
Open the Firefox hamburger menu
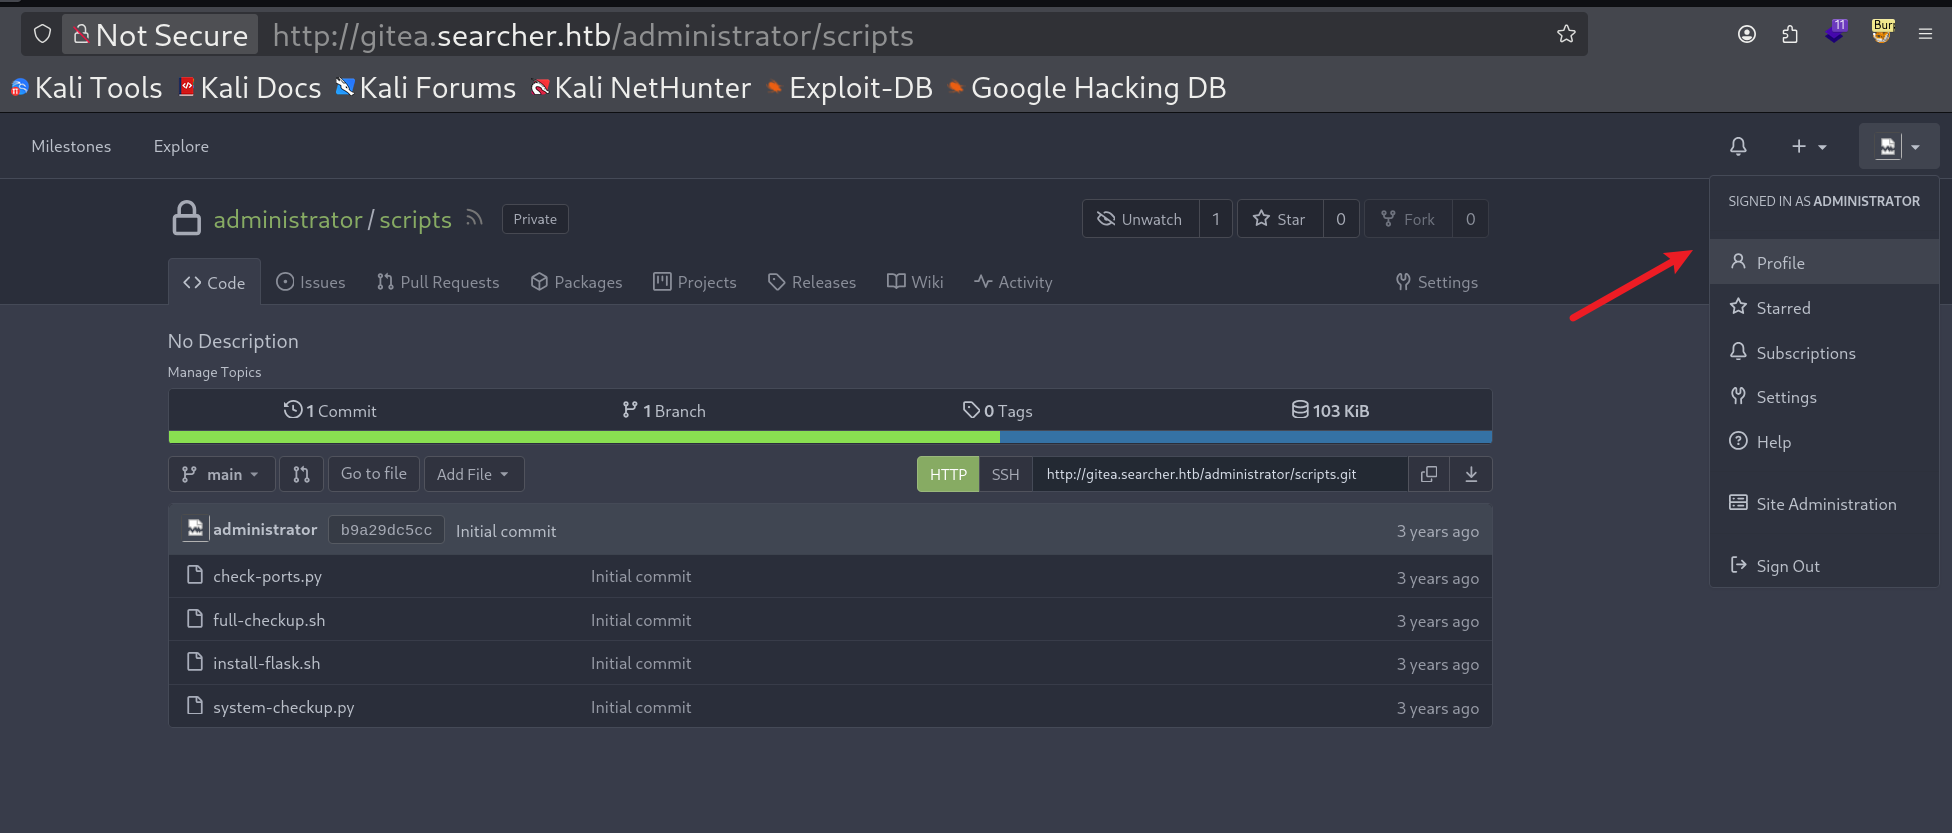(1925, 34)
